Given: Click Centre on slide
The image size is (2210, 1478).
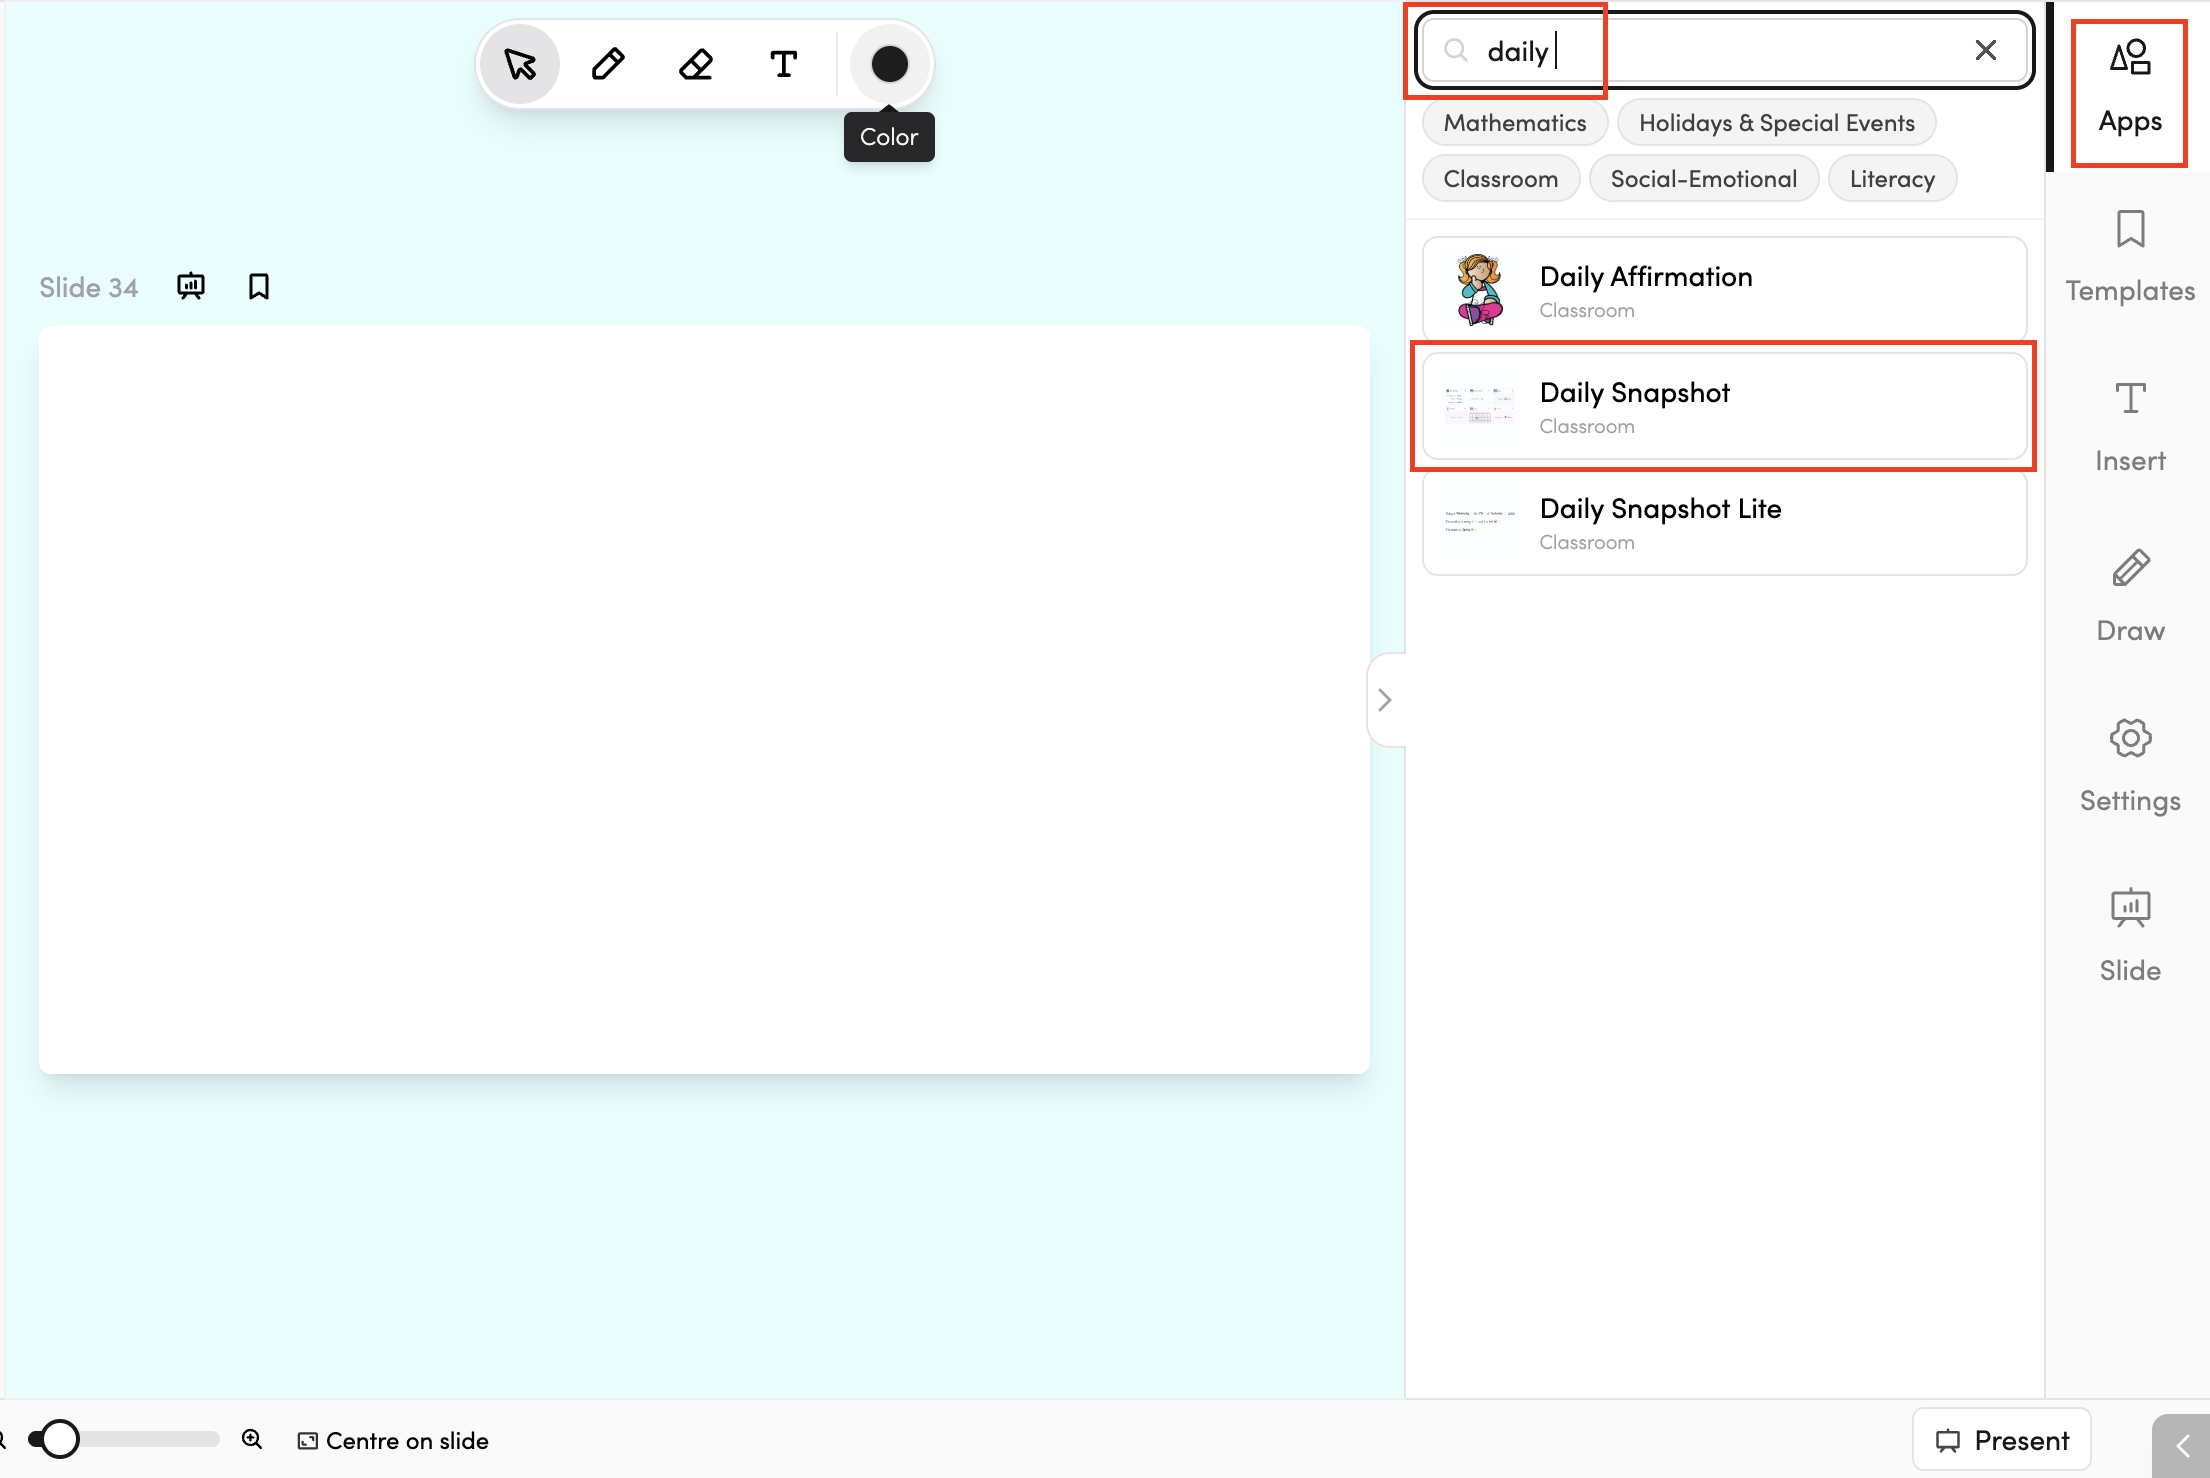Looking at the screenshot, I should click(393, 1441).
